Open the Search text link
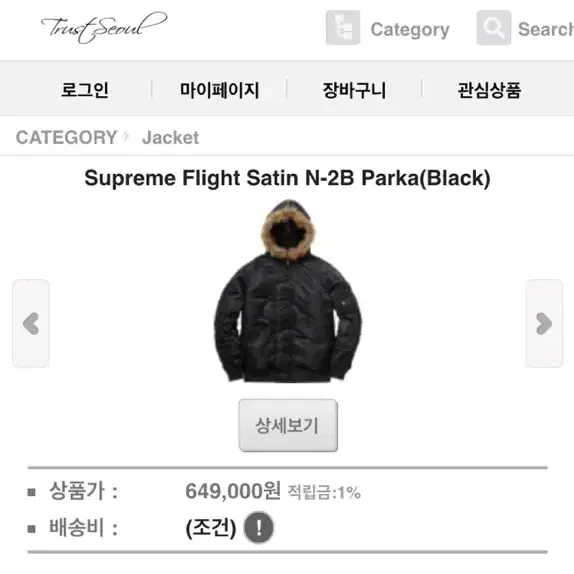Screen dimensions: 574x574 click(546, 29)
